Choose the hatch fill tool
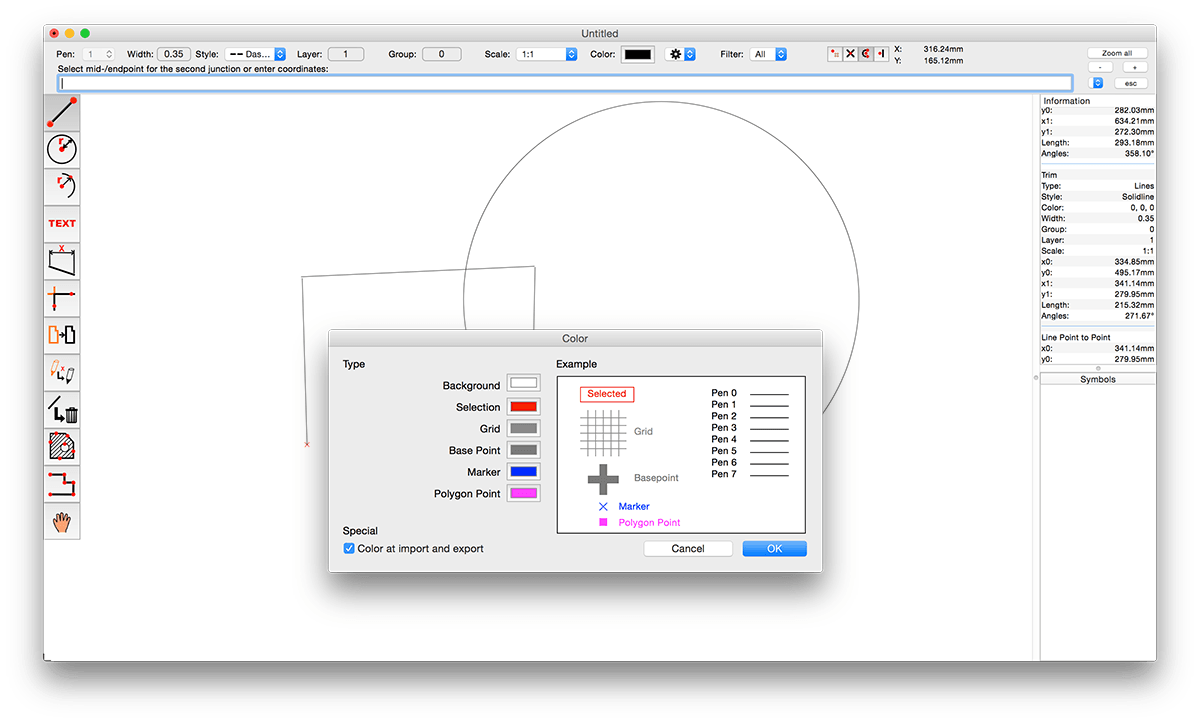Viewport: 1200px width, 723px height. (62, 446)
